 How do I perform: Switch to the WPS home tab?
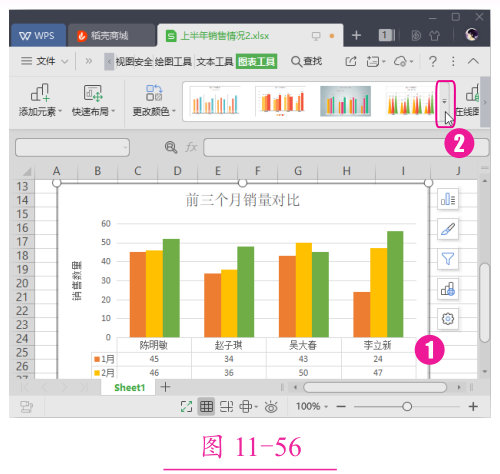tap(38, 36)
